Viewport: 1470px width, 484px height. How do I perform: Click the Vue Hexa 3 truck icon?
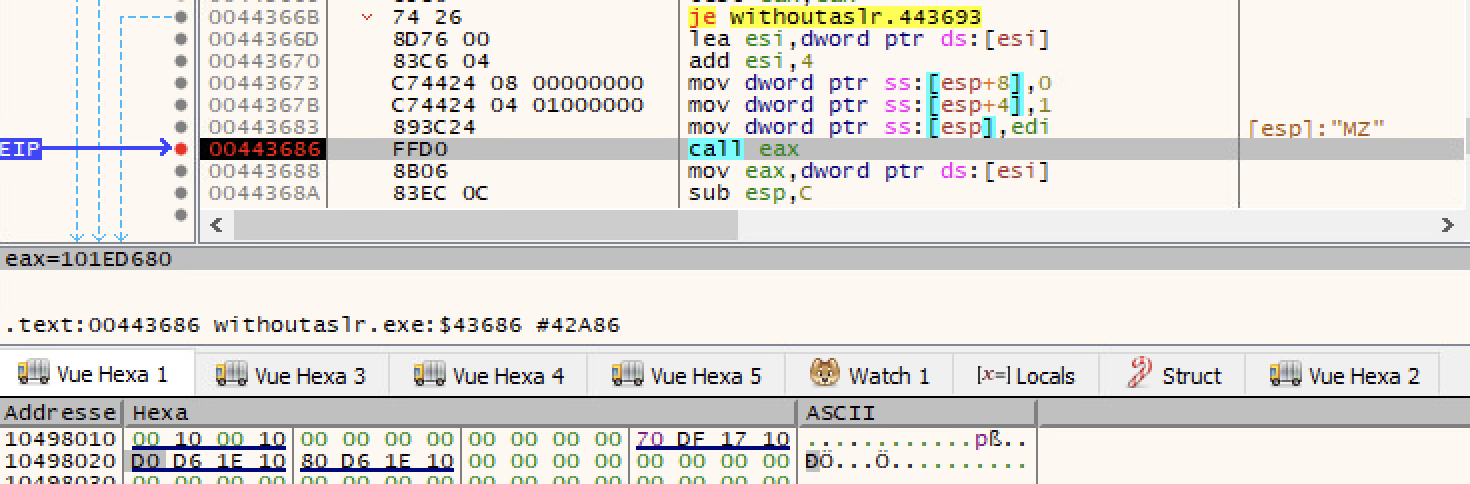[x=231, y=374]
